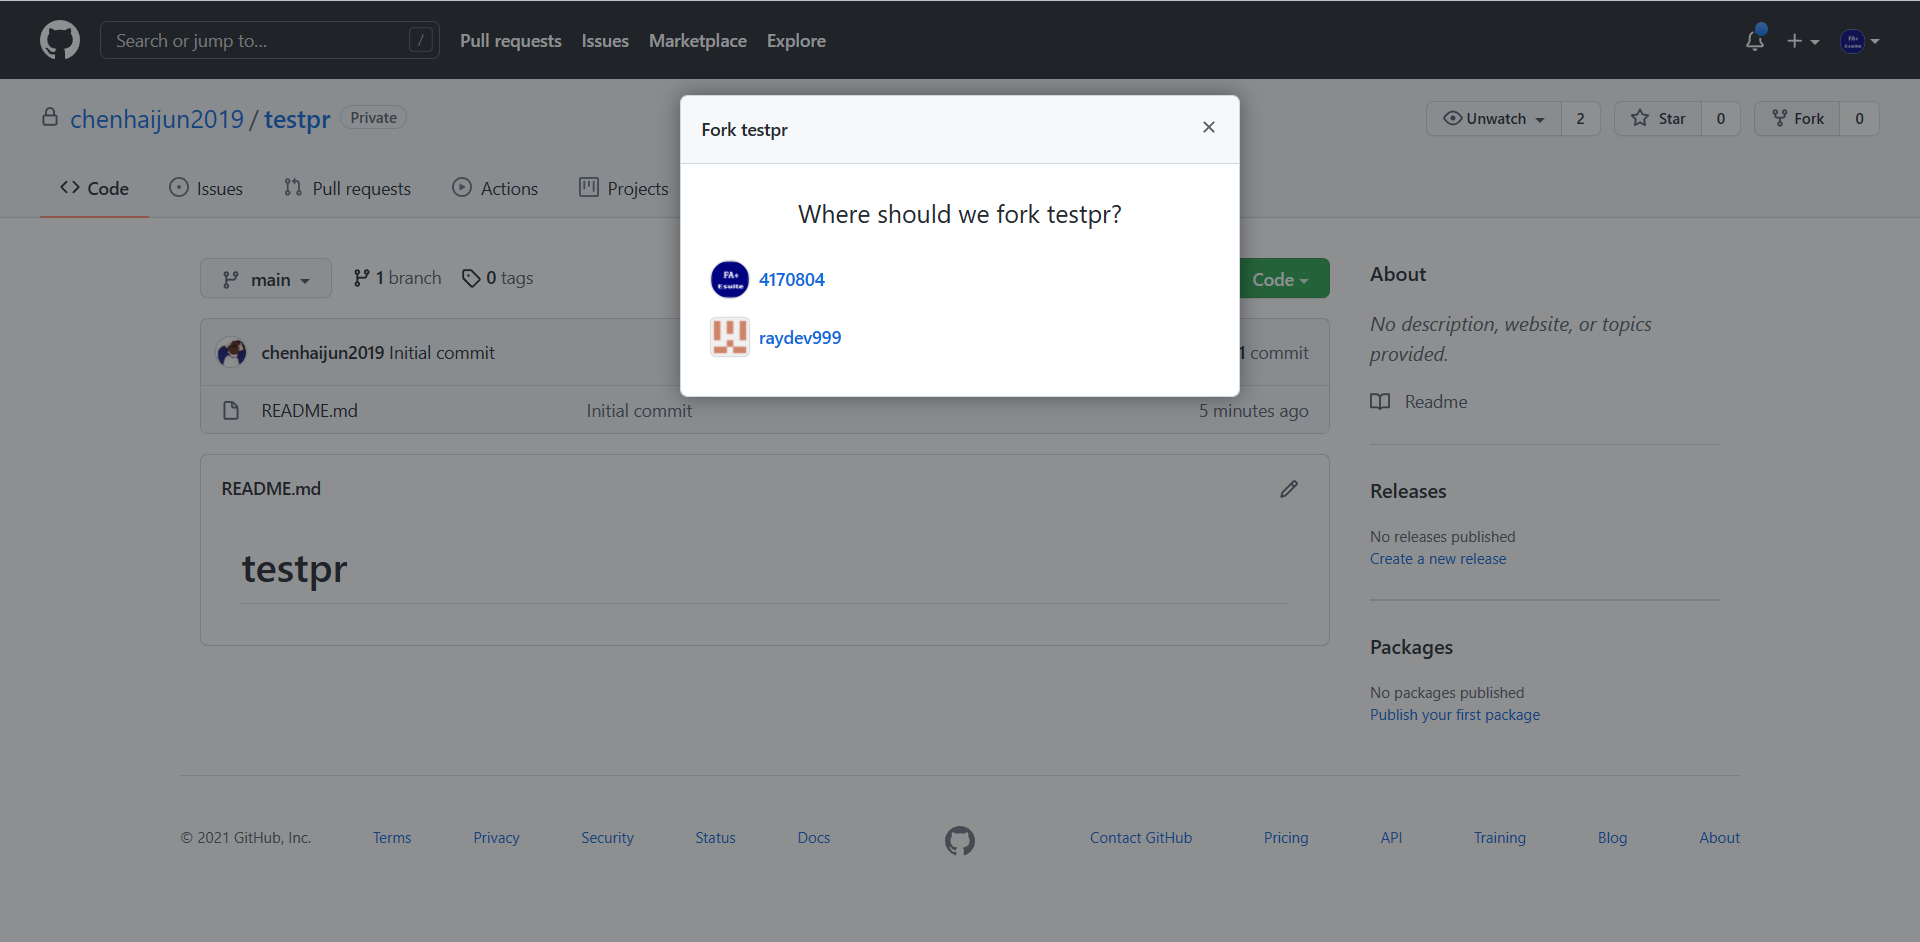The image size is (1920, 942).
Task: Open the Contact GitHub footer link
Action: 1141,838
